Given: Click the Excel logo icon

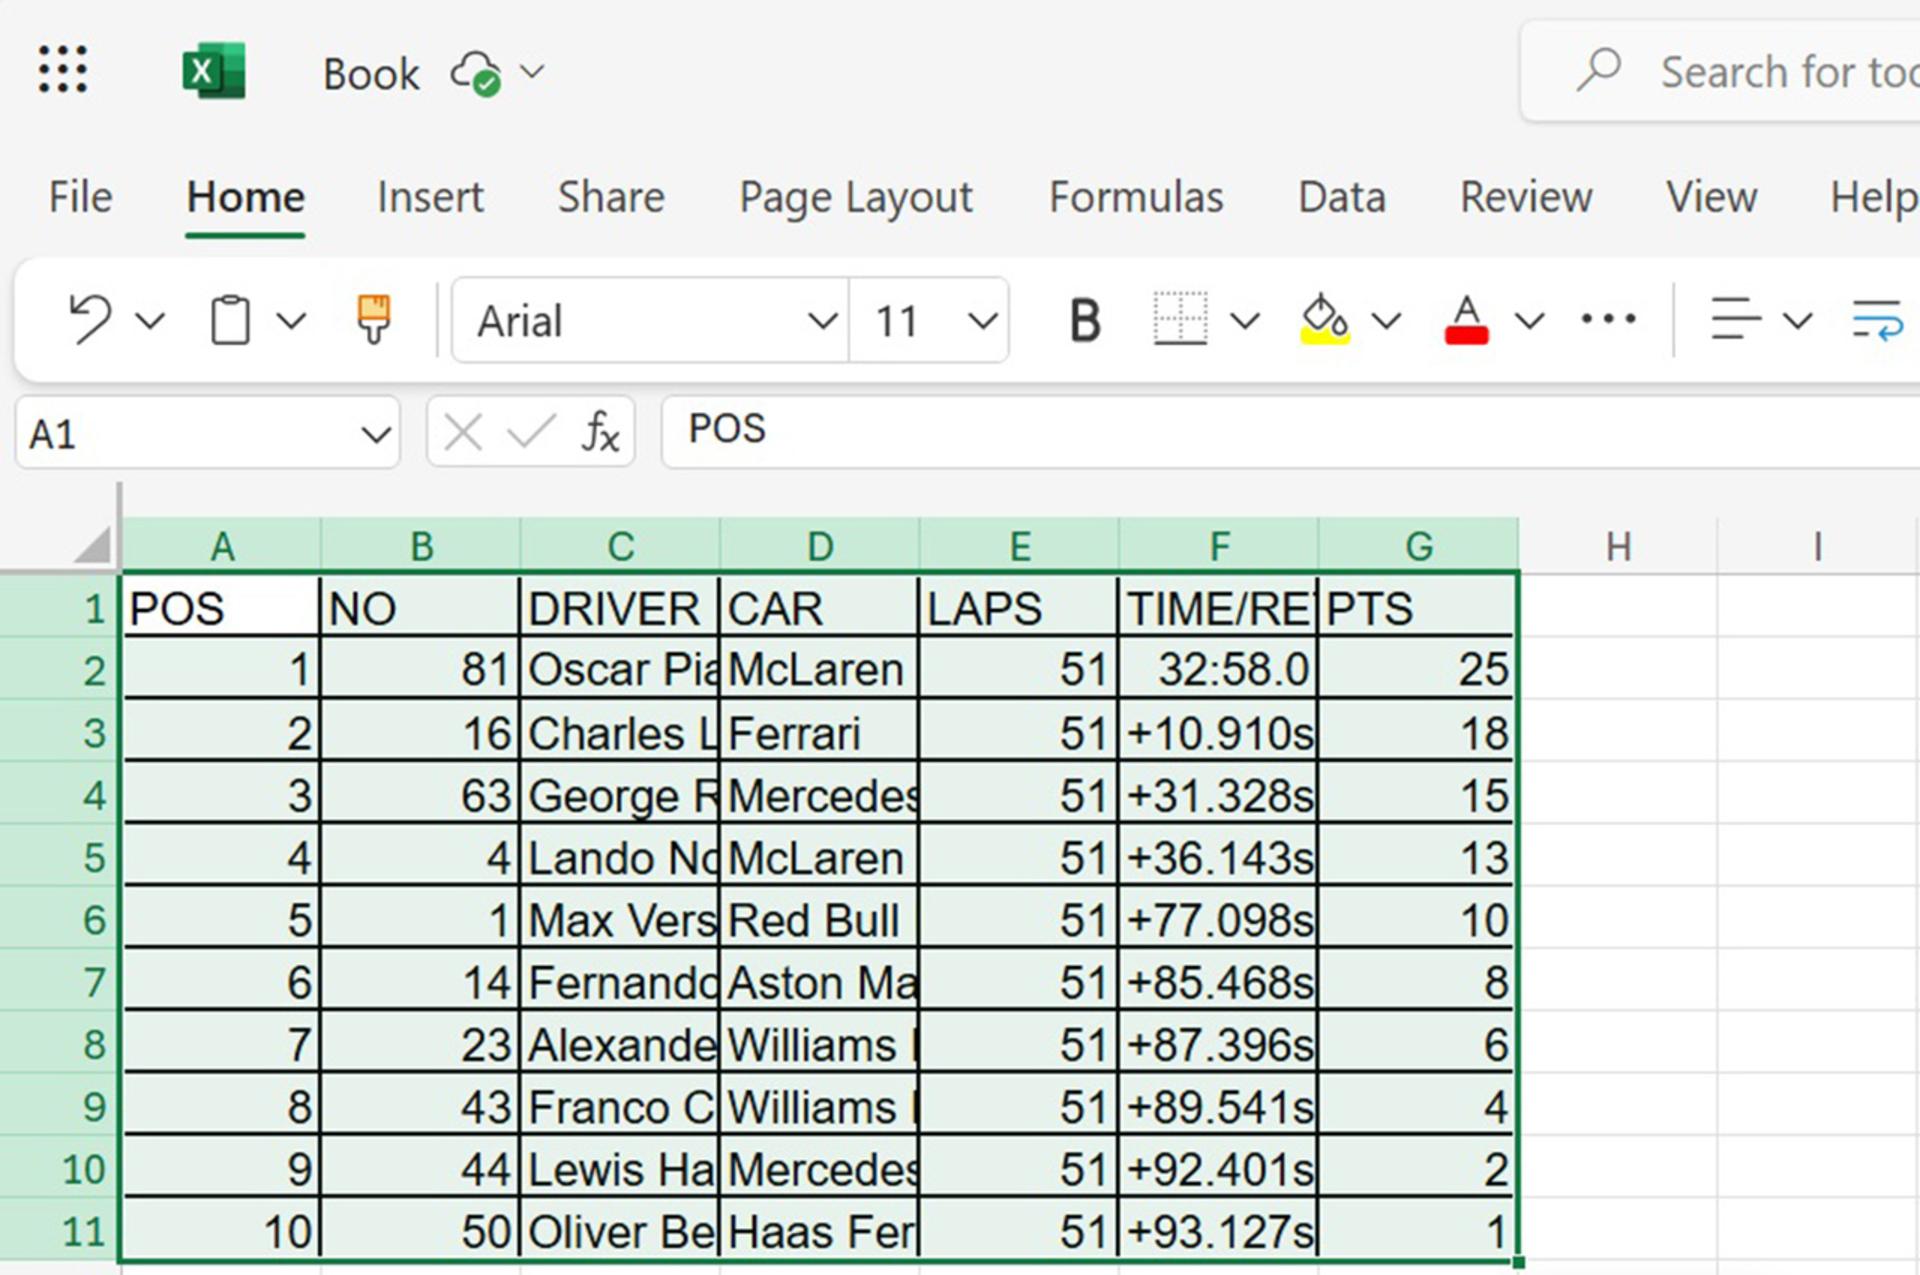Looking at the screenshot, I should pos(213,71).
